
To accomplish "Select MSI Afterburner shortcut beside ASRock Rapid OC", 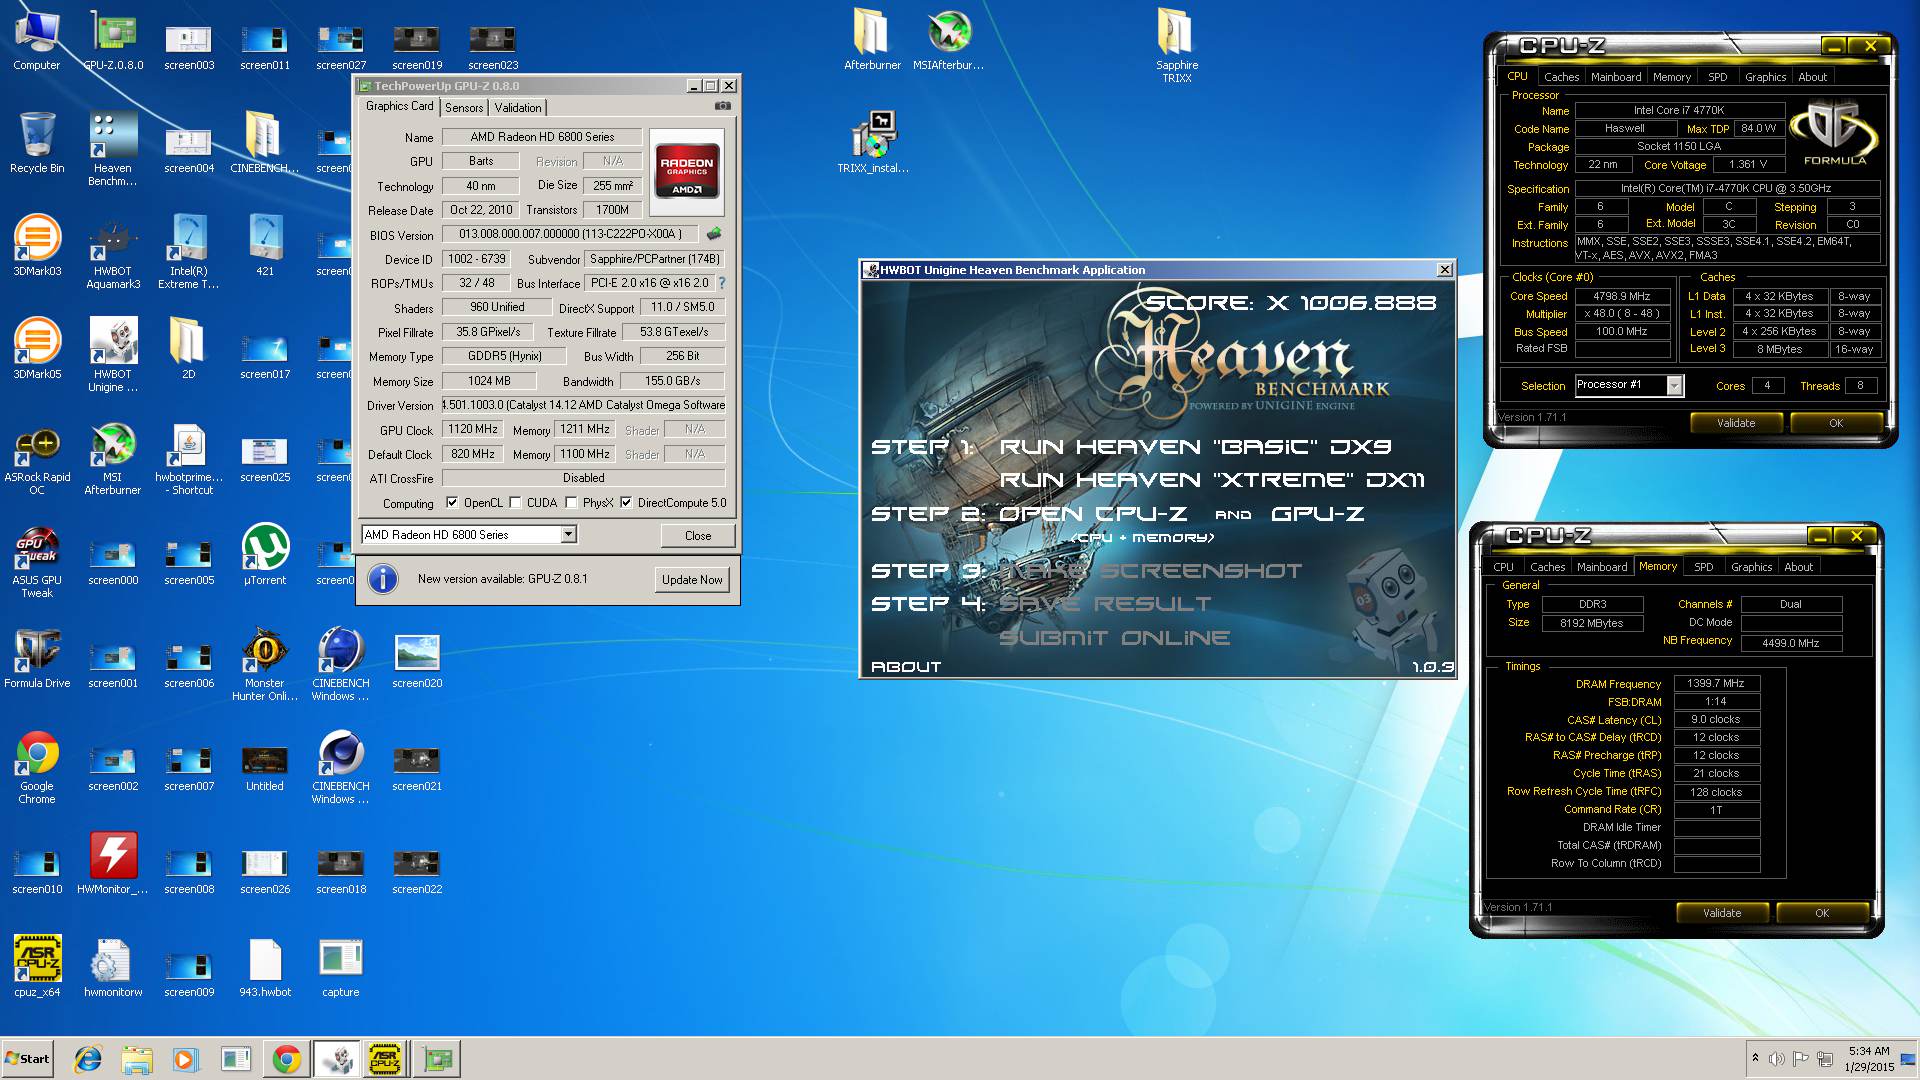I will 113,459.
